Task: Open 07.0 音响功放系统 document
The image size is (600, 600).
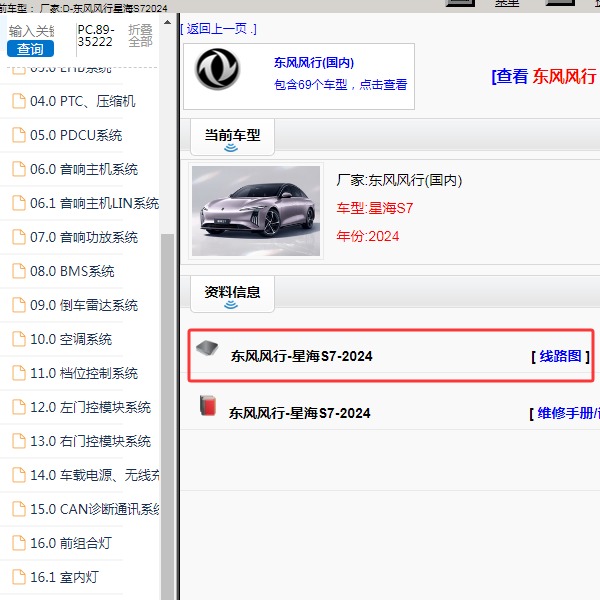Action: tap(84, 237)
